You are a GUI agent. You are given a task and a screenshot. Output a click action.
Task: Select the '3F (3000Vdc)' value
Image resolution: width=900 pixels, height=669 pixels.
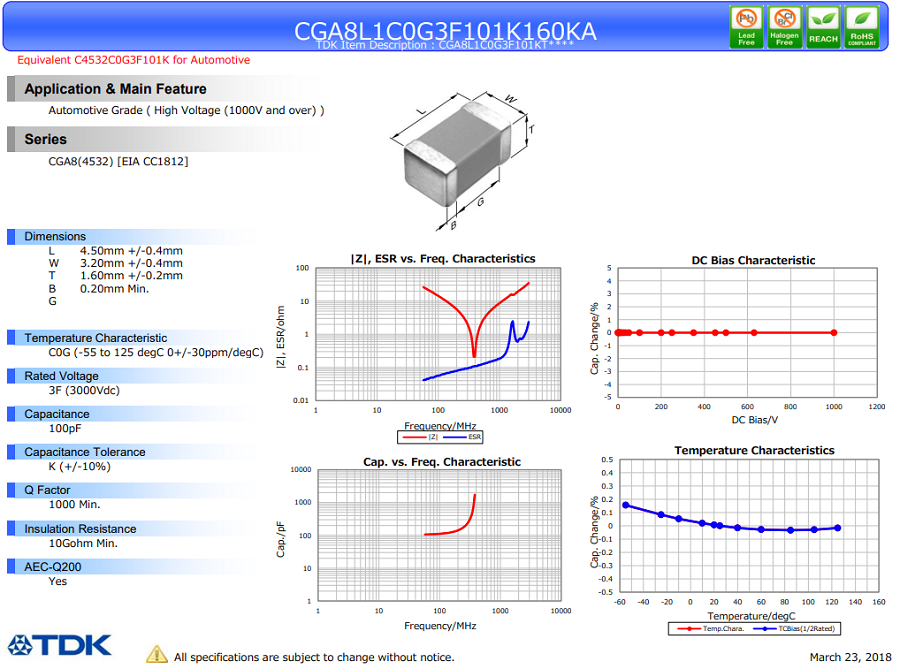(x=84, y=390)
